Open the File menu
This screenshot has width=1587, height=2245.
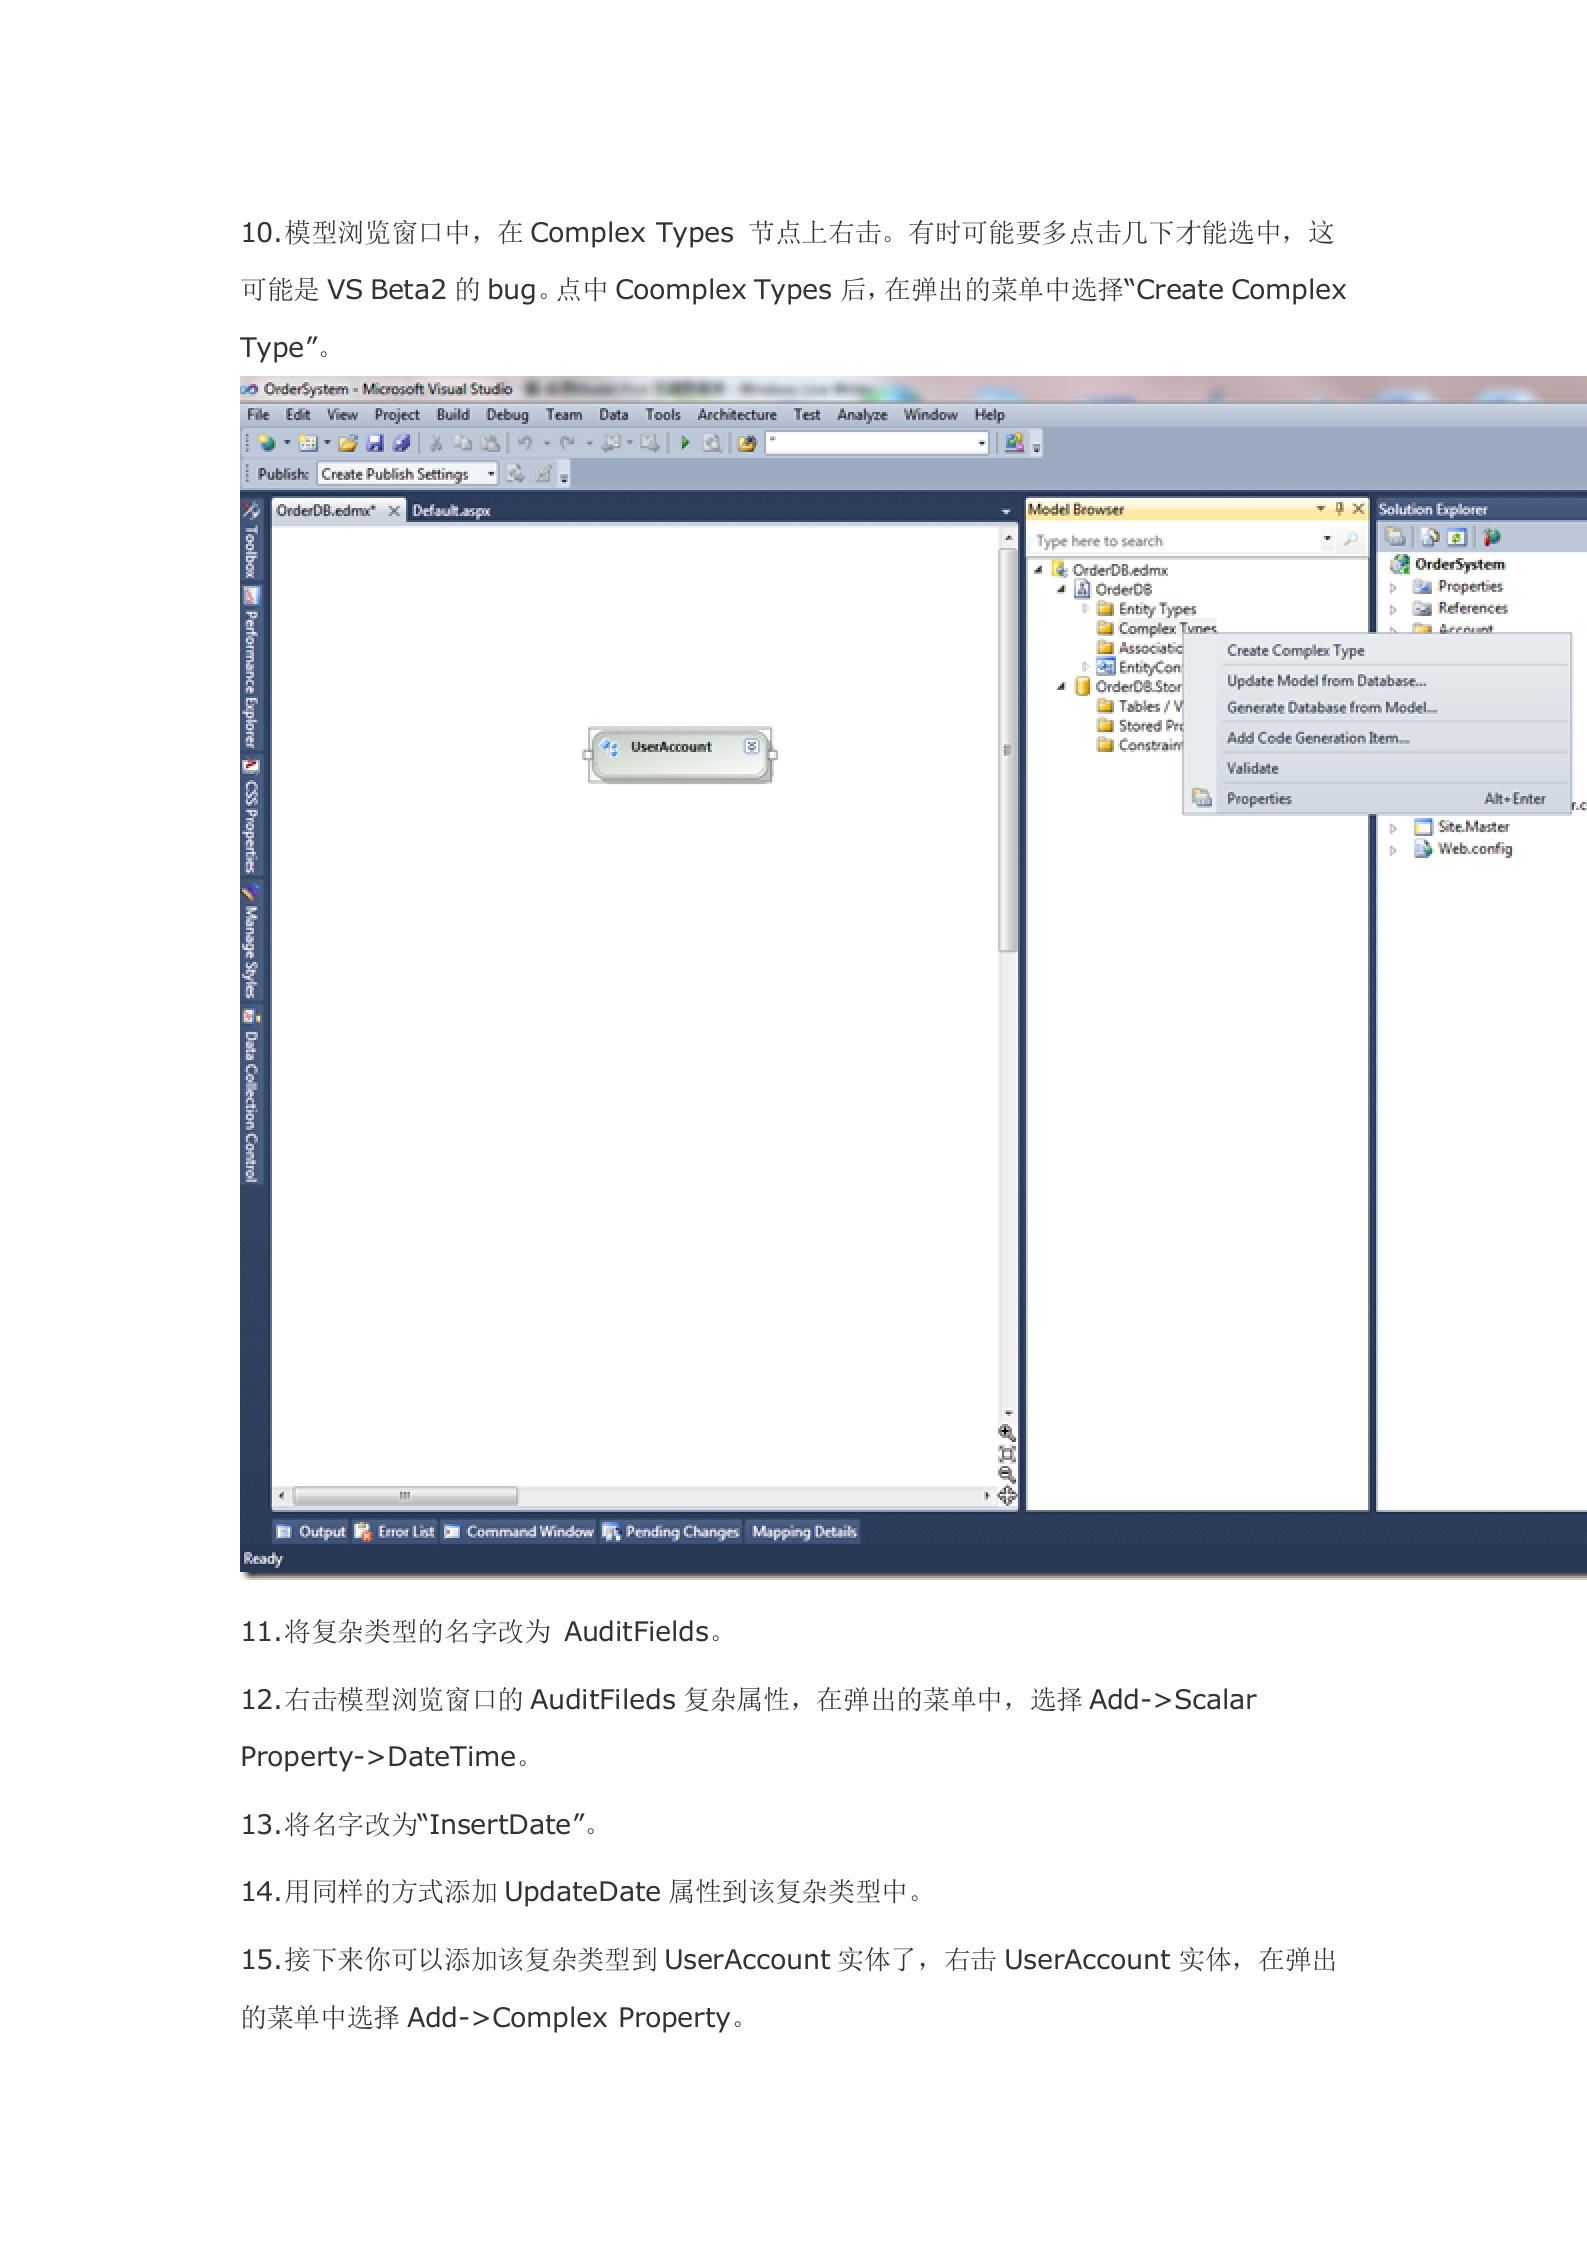pyautogui.click(x=258, y=415)
